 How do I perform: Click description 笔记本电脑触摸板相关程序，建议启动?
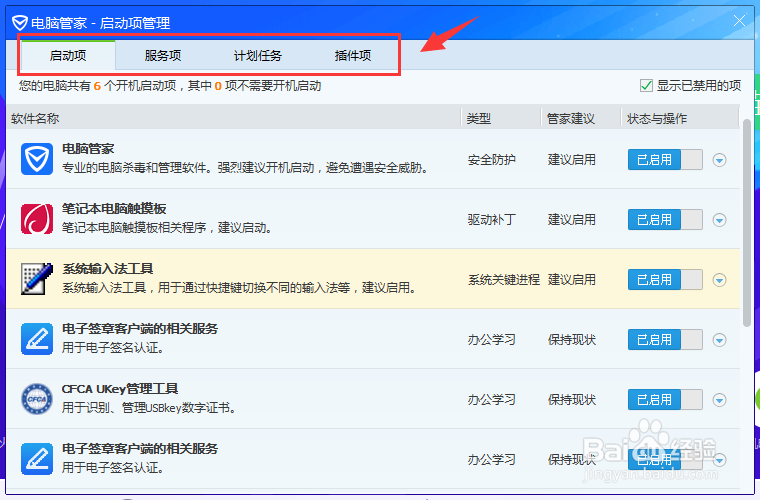coord(166,228)
